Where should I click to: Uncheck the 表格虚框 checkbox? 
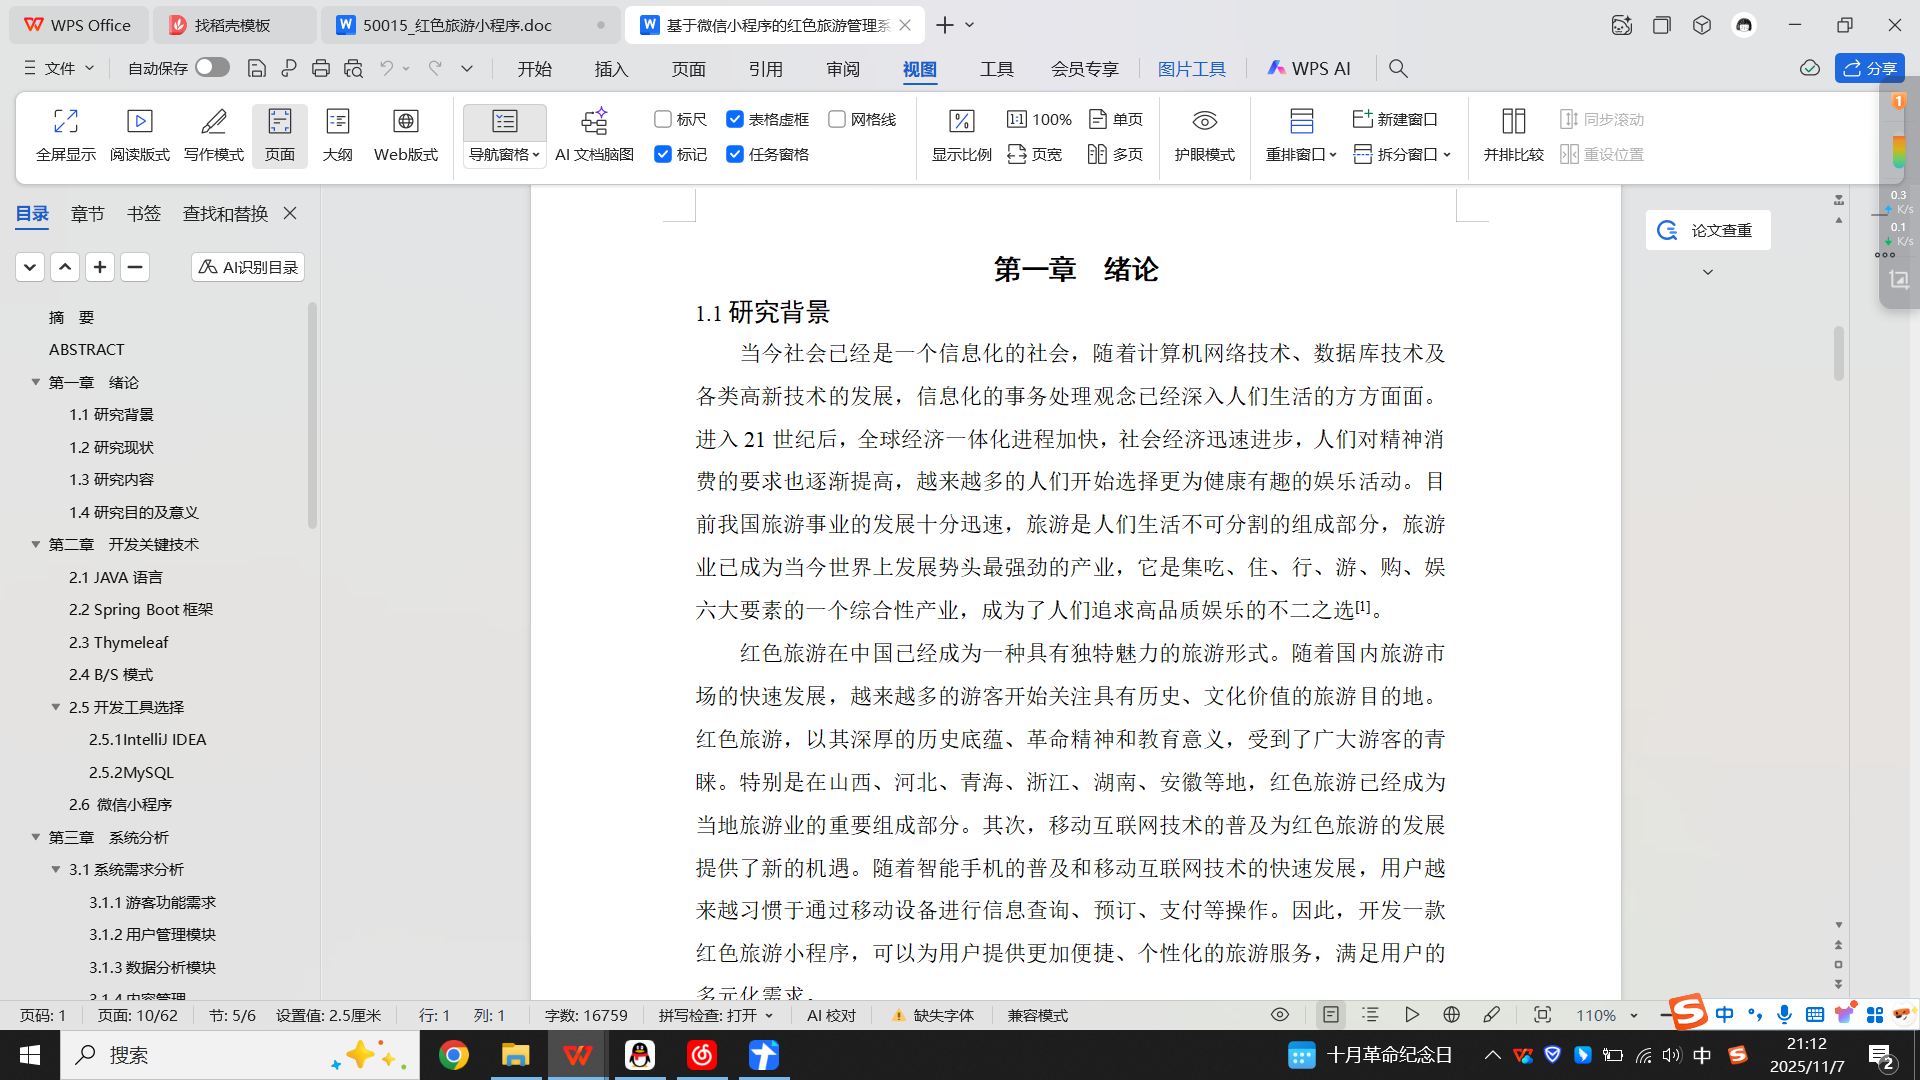coord(735,119)
